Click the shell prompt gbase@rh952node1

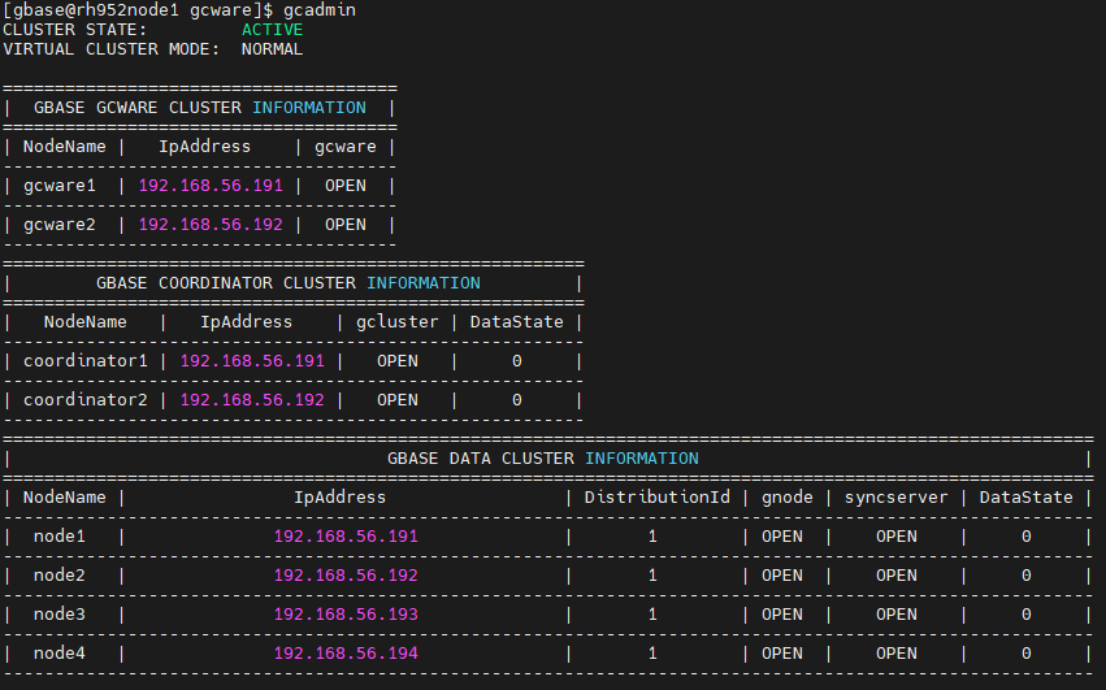[x=96, y=11]
